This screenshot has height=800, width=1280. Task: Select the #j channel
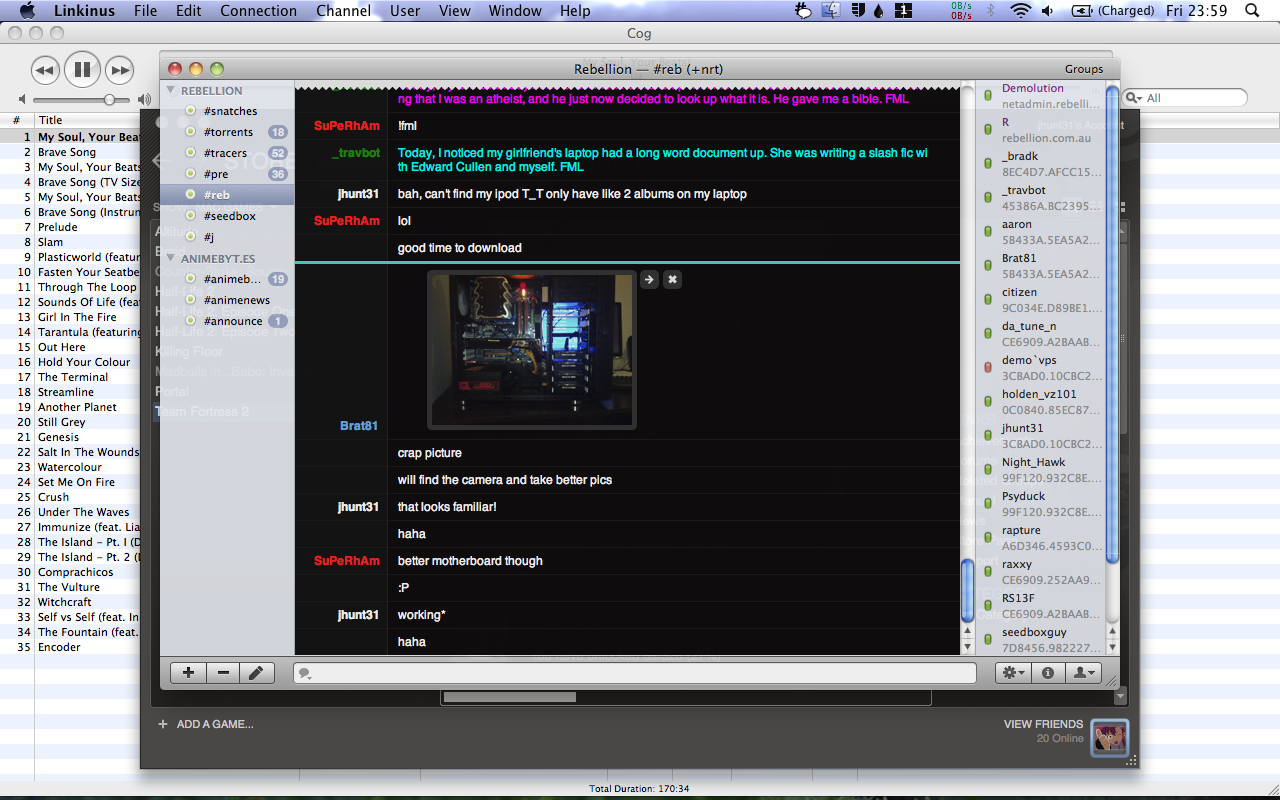tap(227, 237)
